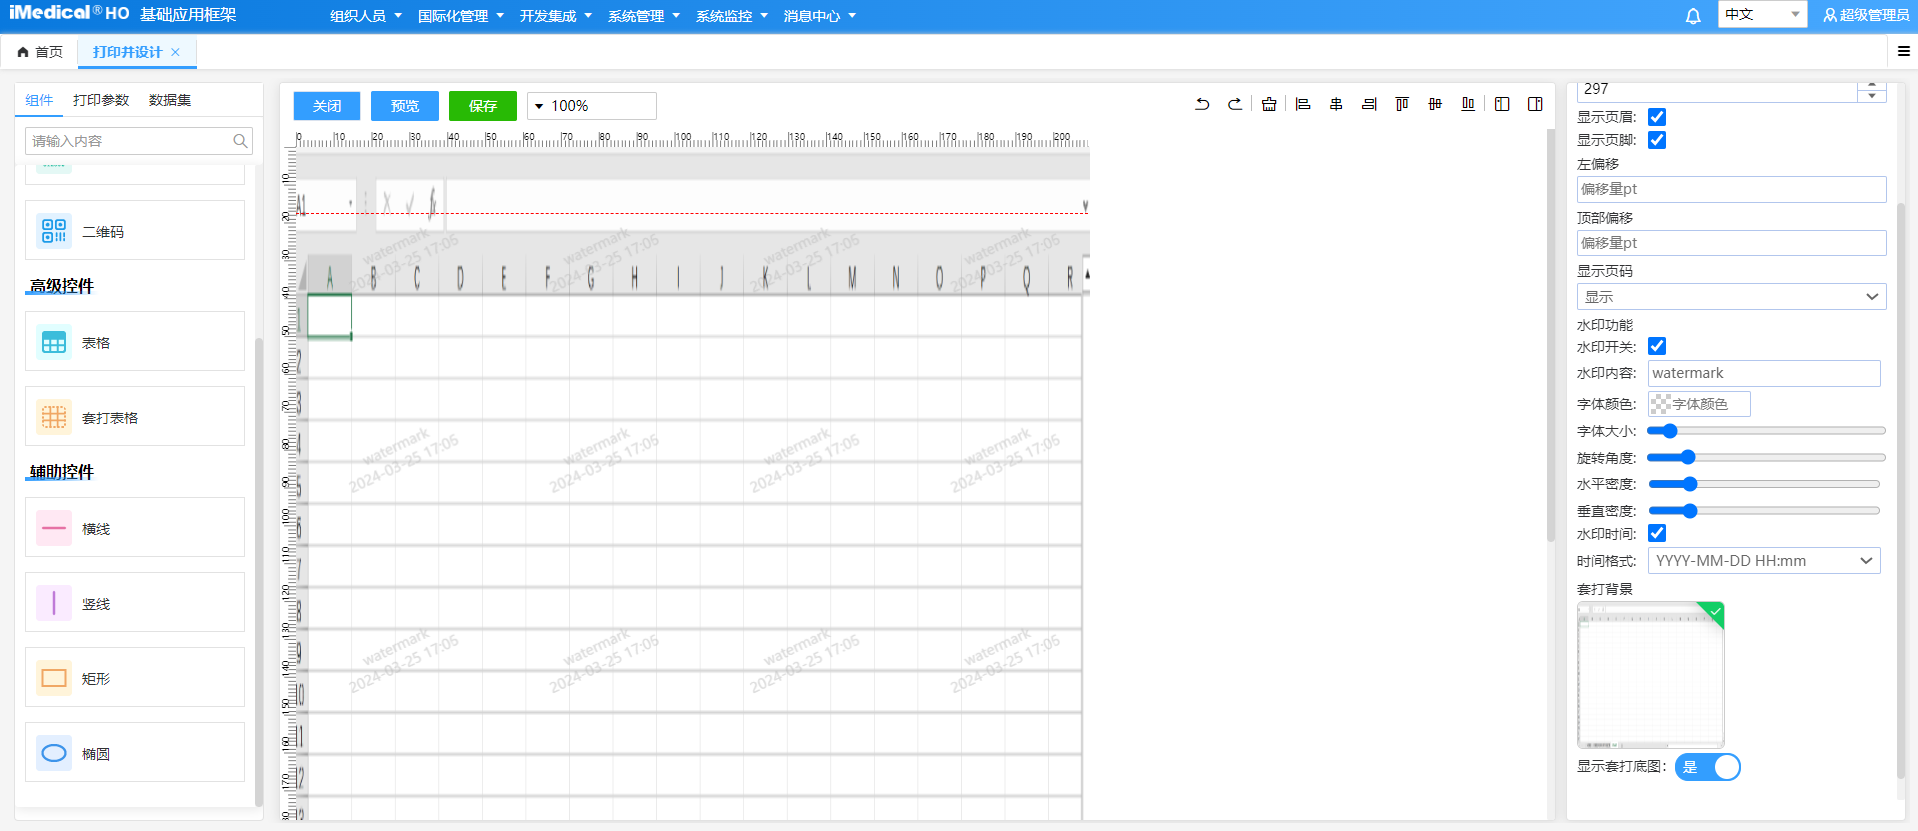The image size is (1918, 831).
Task: Disable the 水印开关 checkbox
Action: coord(1657,346)
